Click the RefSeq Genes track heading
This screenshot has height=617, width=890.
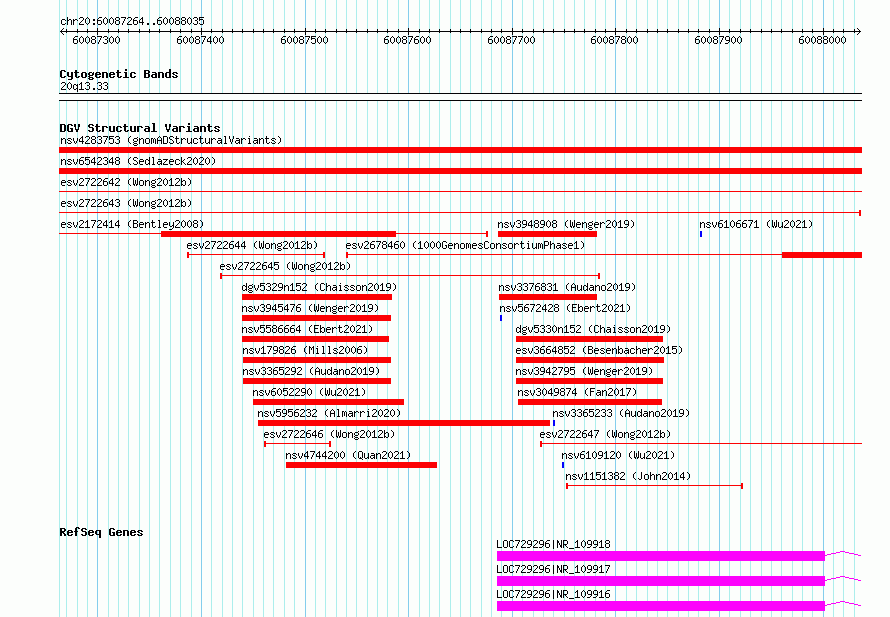click(101, 532)
